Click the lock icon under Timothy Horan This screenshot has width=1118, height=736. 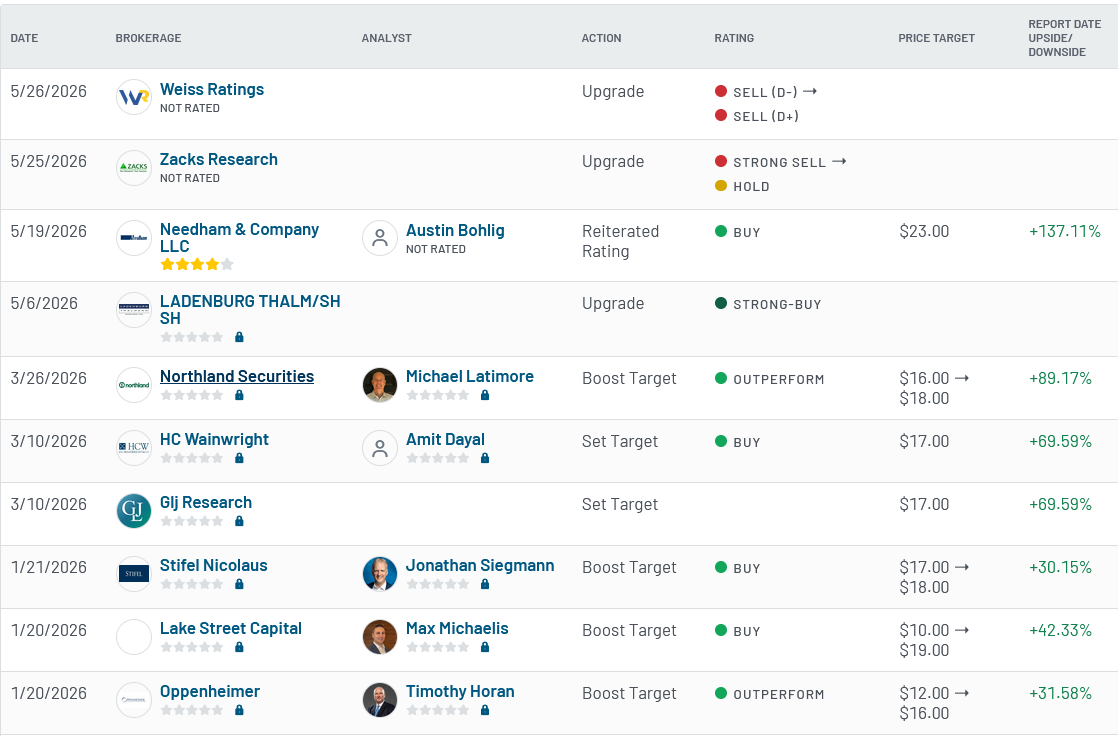(485, 710)
